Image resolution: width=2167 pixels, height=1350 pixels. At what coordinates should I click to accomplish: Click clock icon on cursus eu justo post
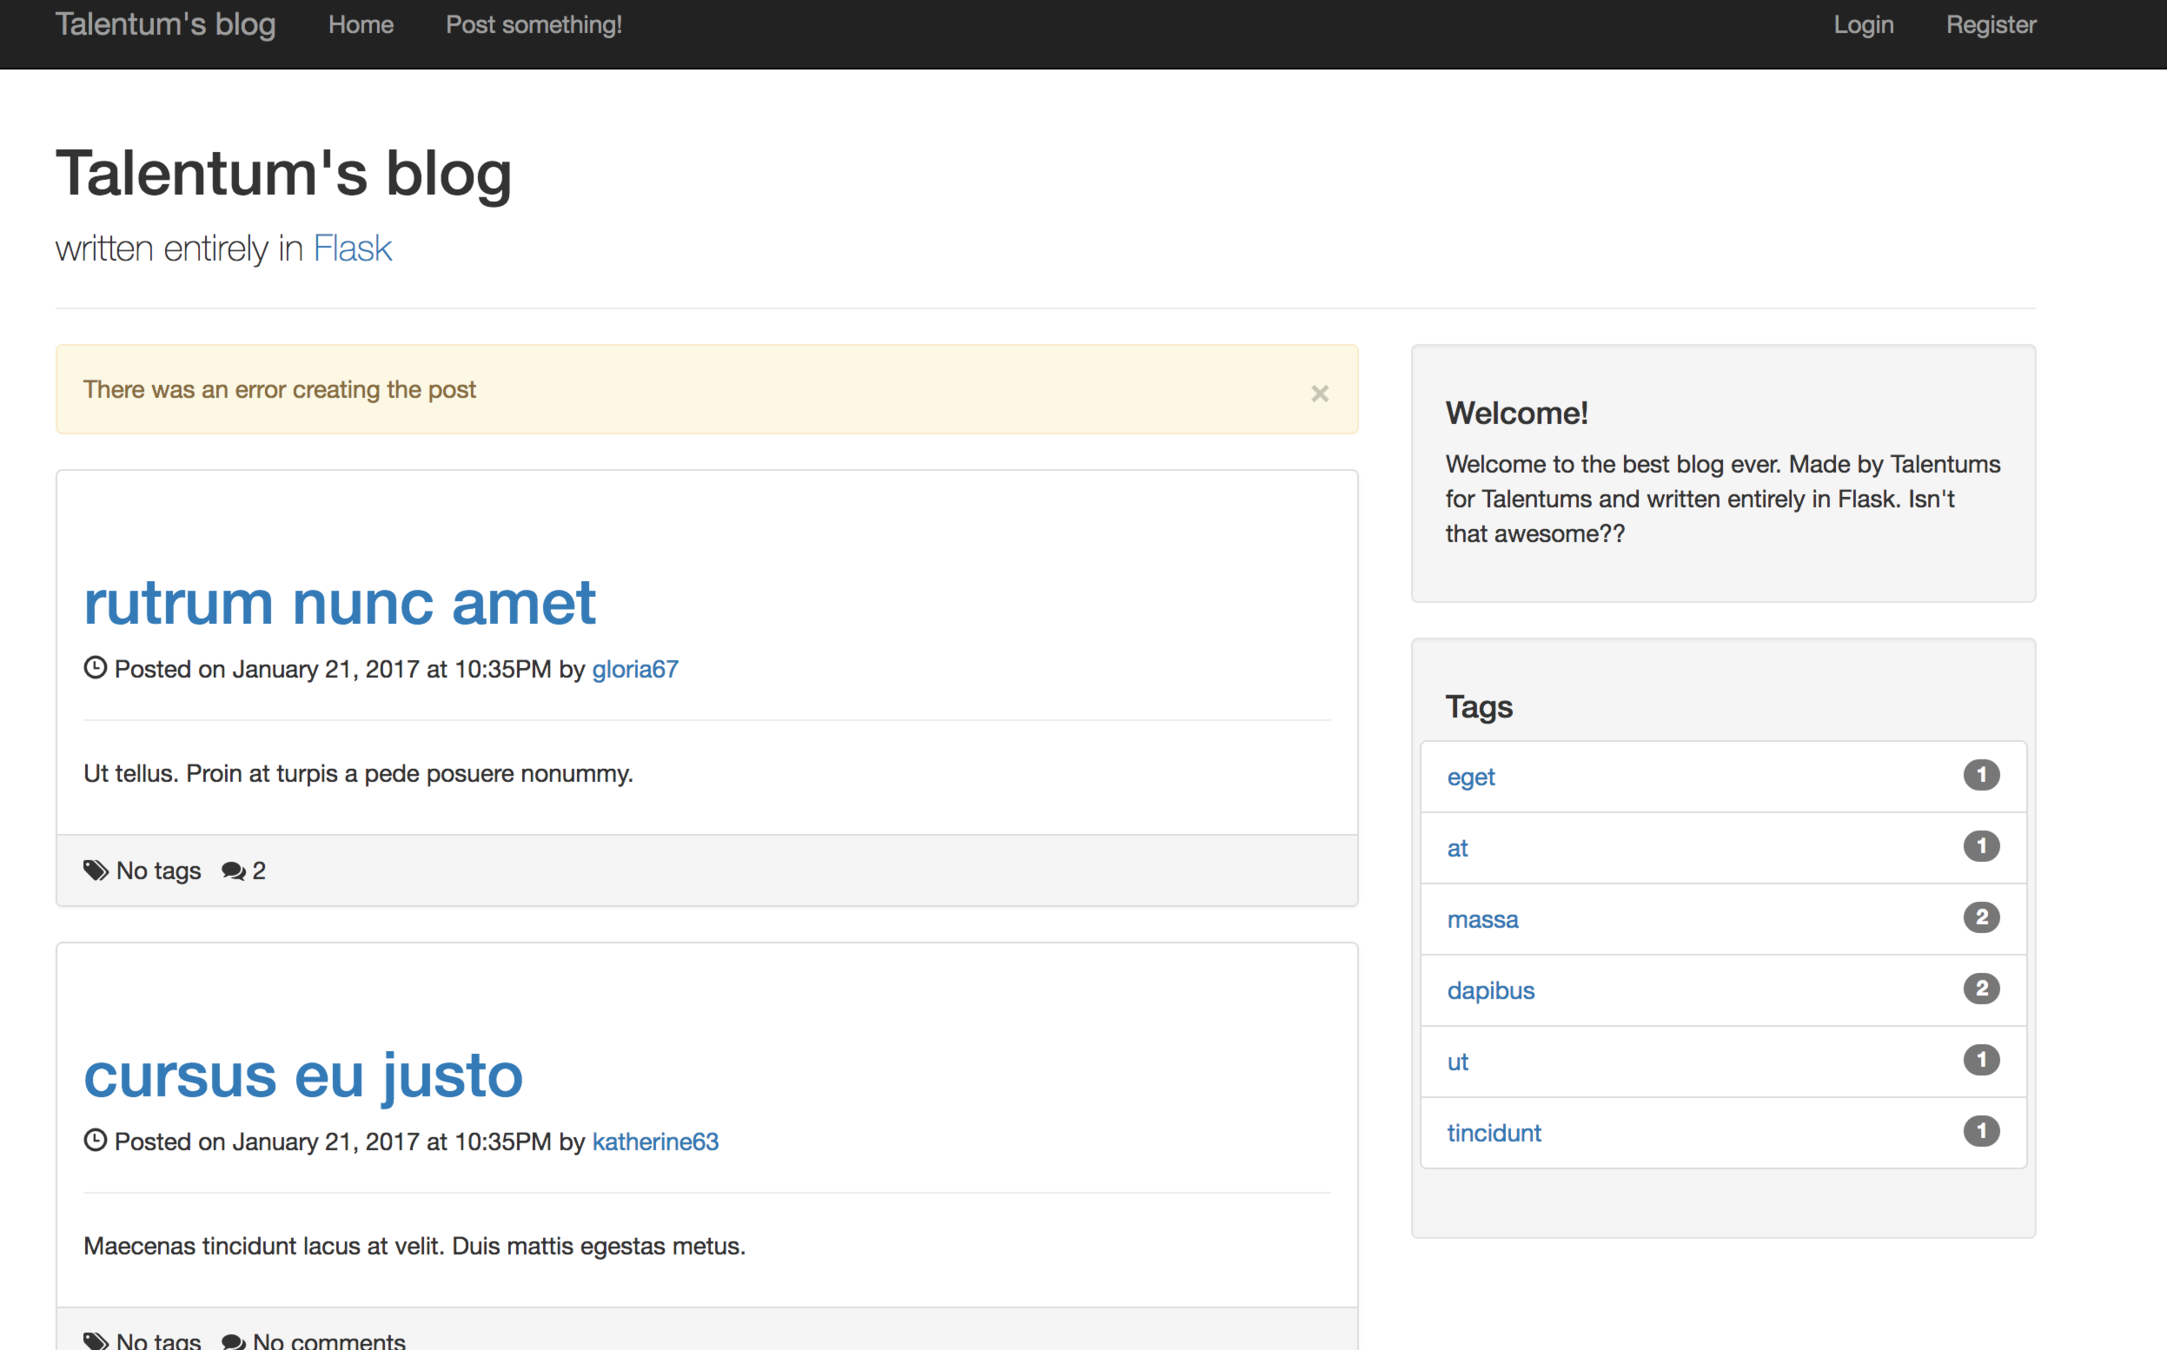pos(95,1140)
